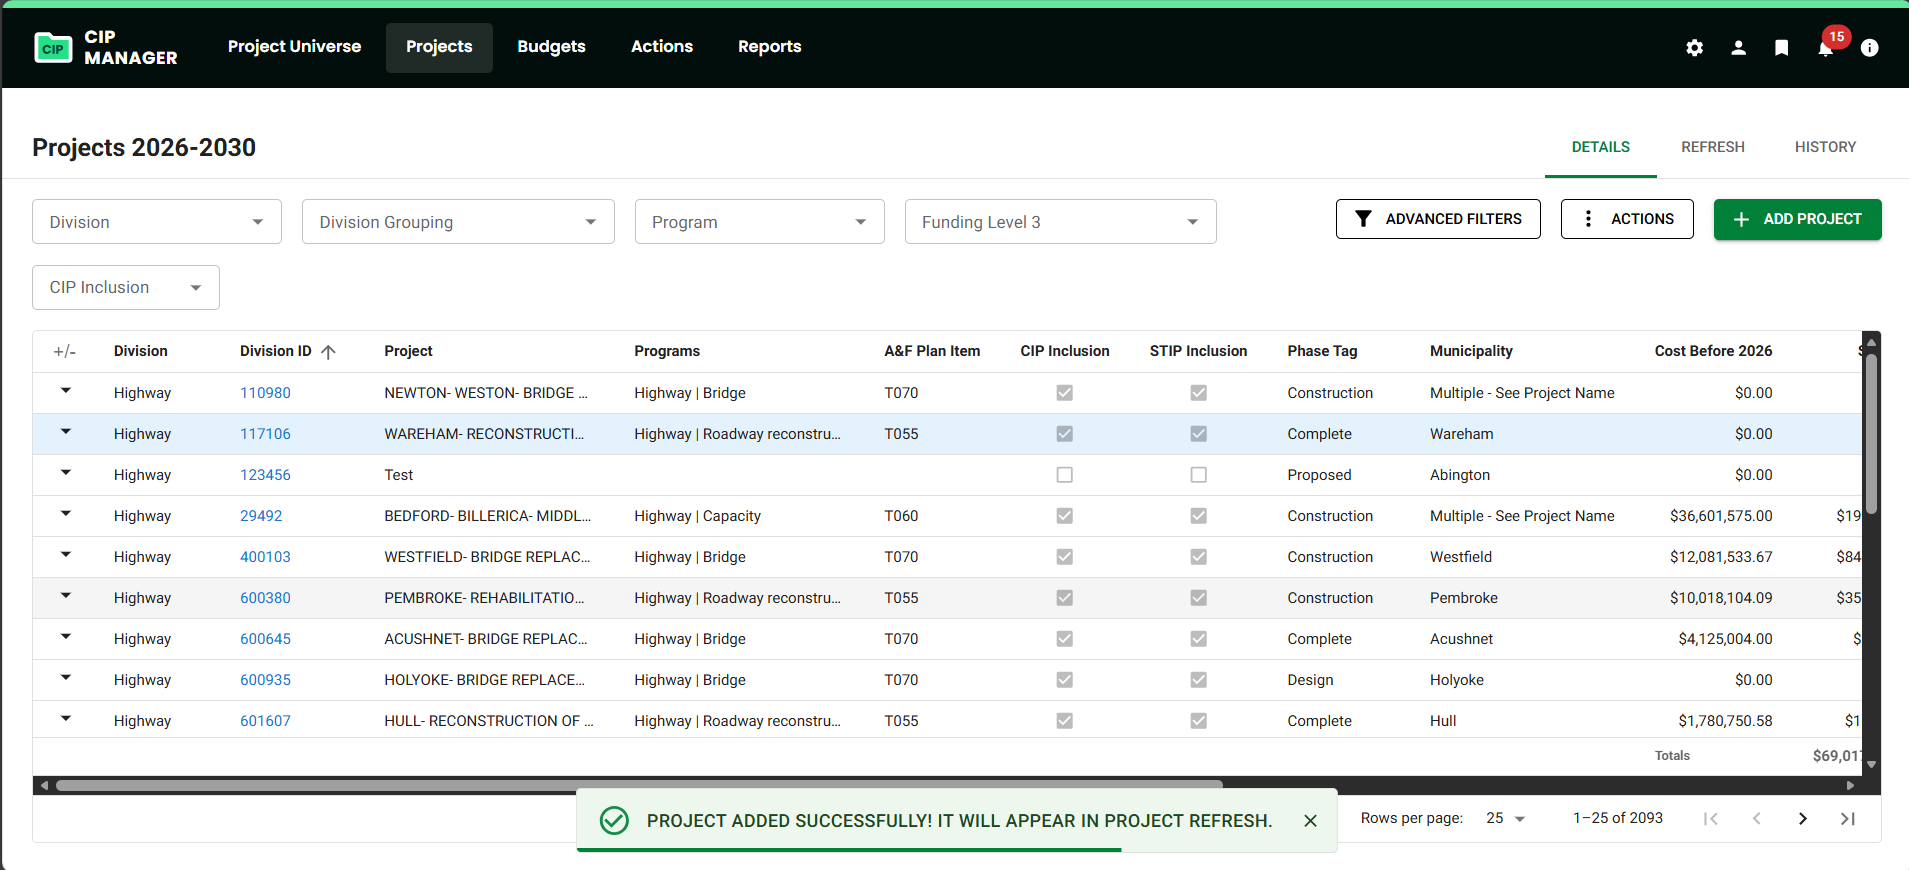Open project link 600380

pos(265,598)
